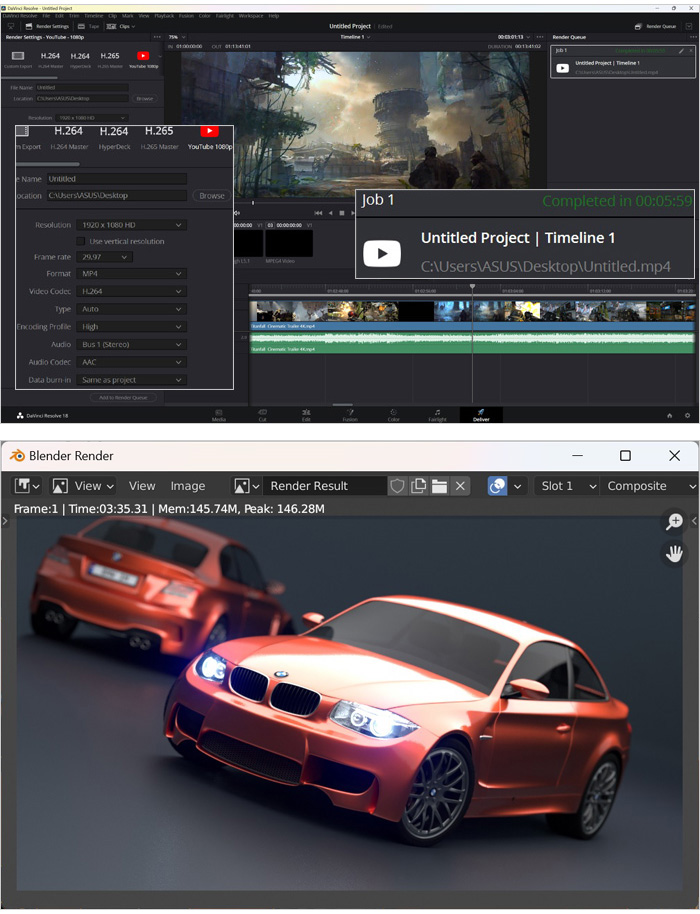700x914 pixels.
Task: Click the home Project Manager icon in Resolve
Action: point(669,415)
